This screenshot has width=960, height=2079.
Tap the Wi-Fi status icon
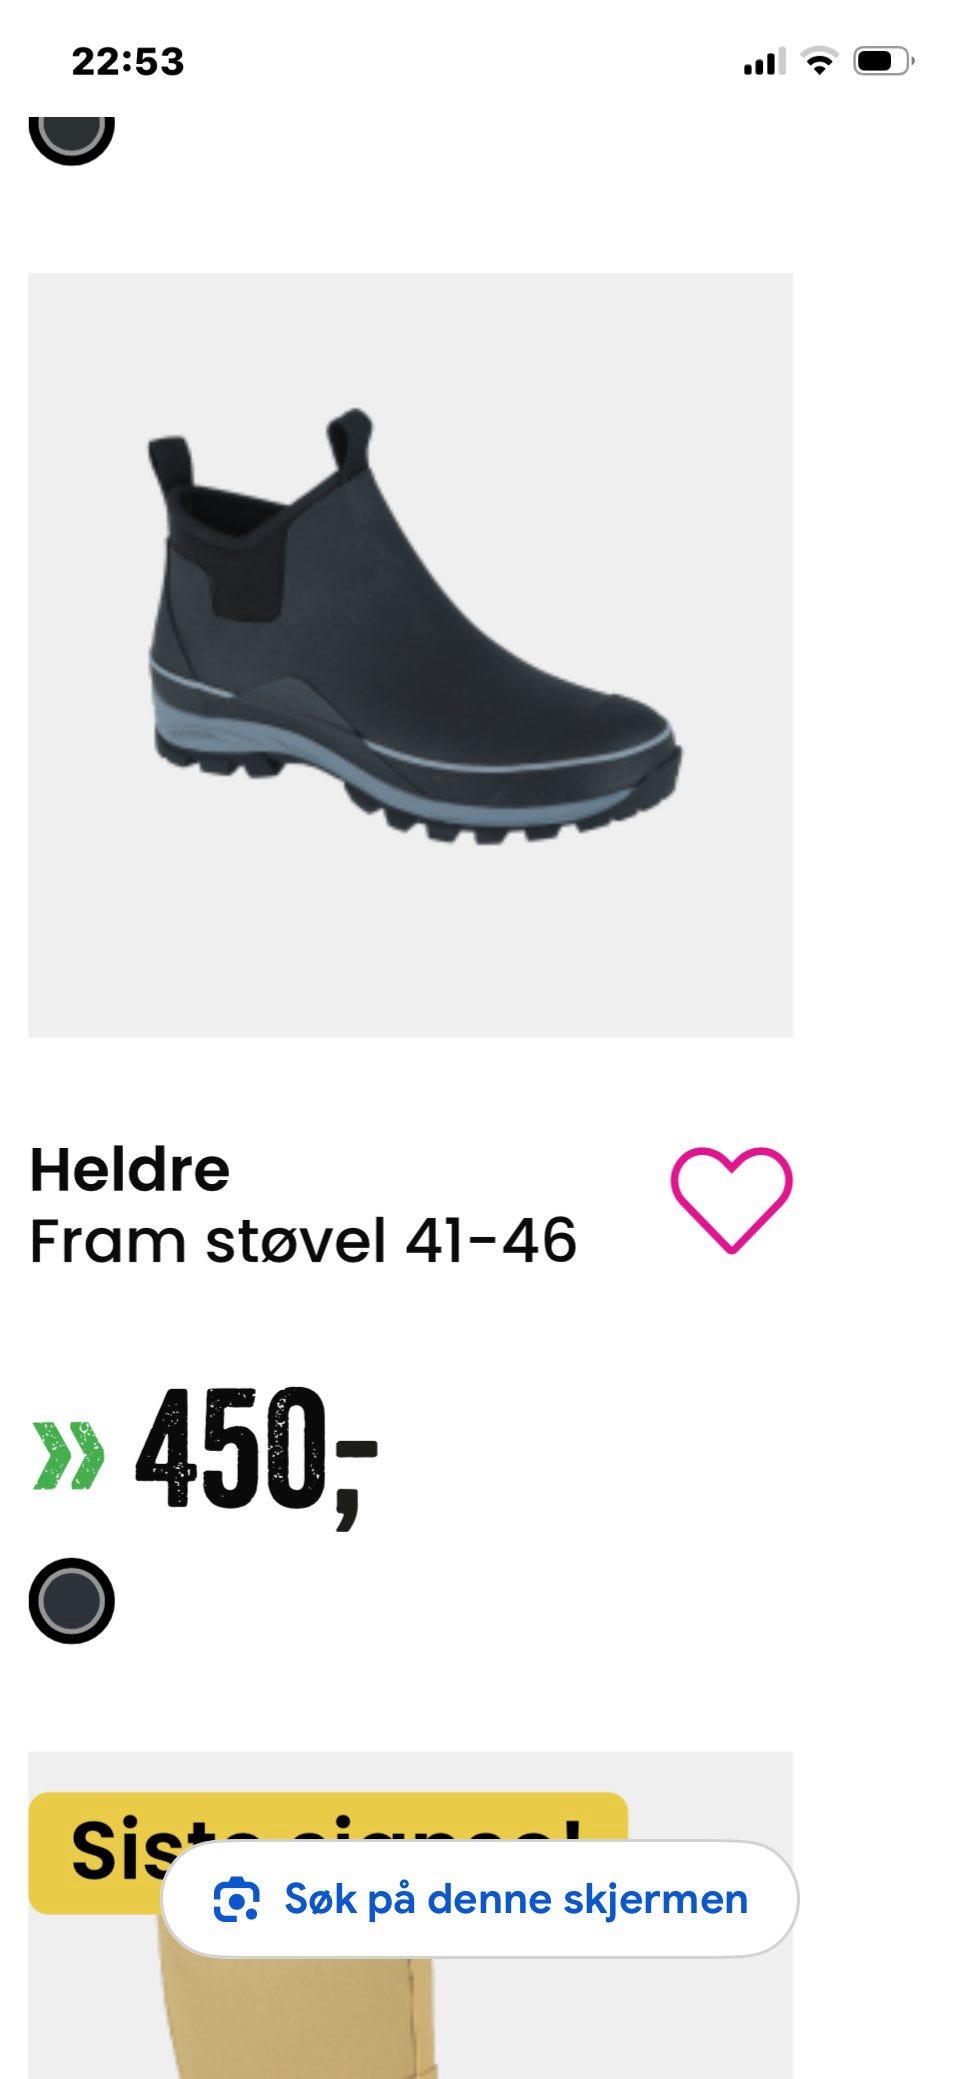820,62
